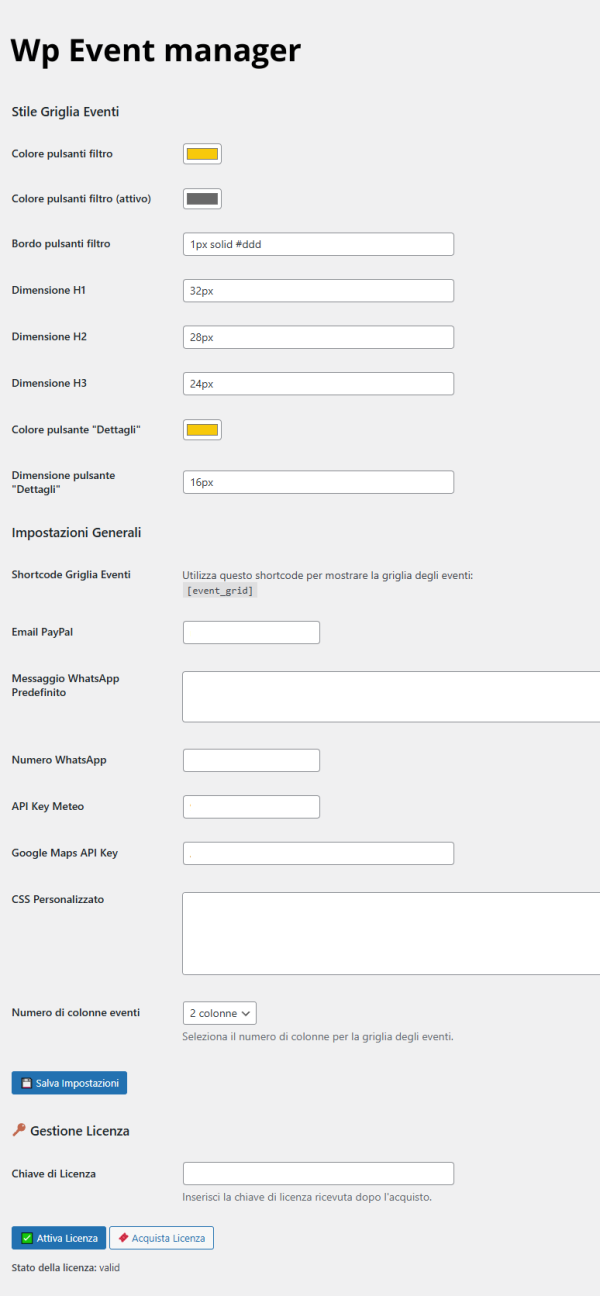600x1296 pixels.
Task: Open the gray active filter button color swatch
Action: tap(202, 198)
